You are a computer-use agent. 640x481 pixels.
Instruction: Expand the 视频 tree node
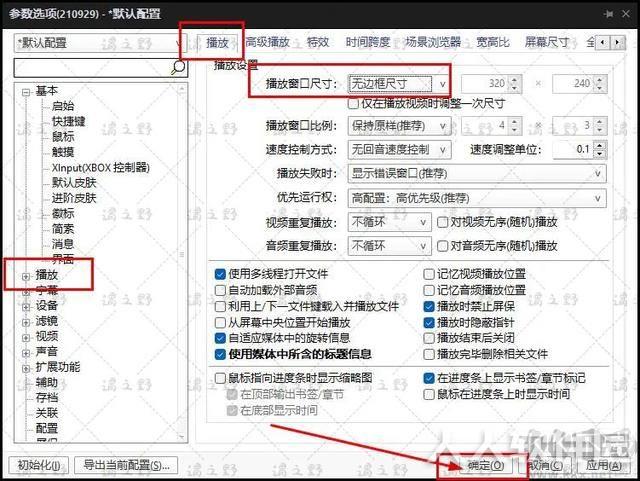click(x=26, y=338)
